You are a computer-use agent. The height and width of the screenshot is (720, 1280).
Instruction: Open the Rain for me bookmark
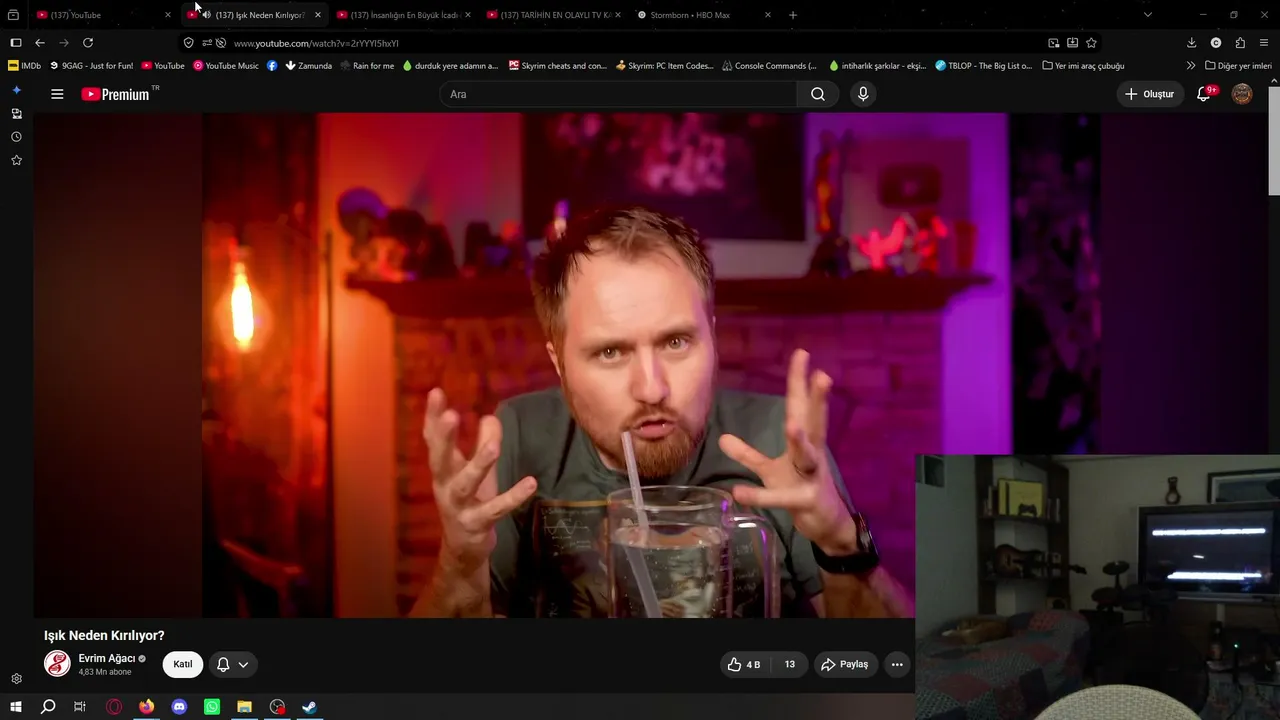367,66
